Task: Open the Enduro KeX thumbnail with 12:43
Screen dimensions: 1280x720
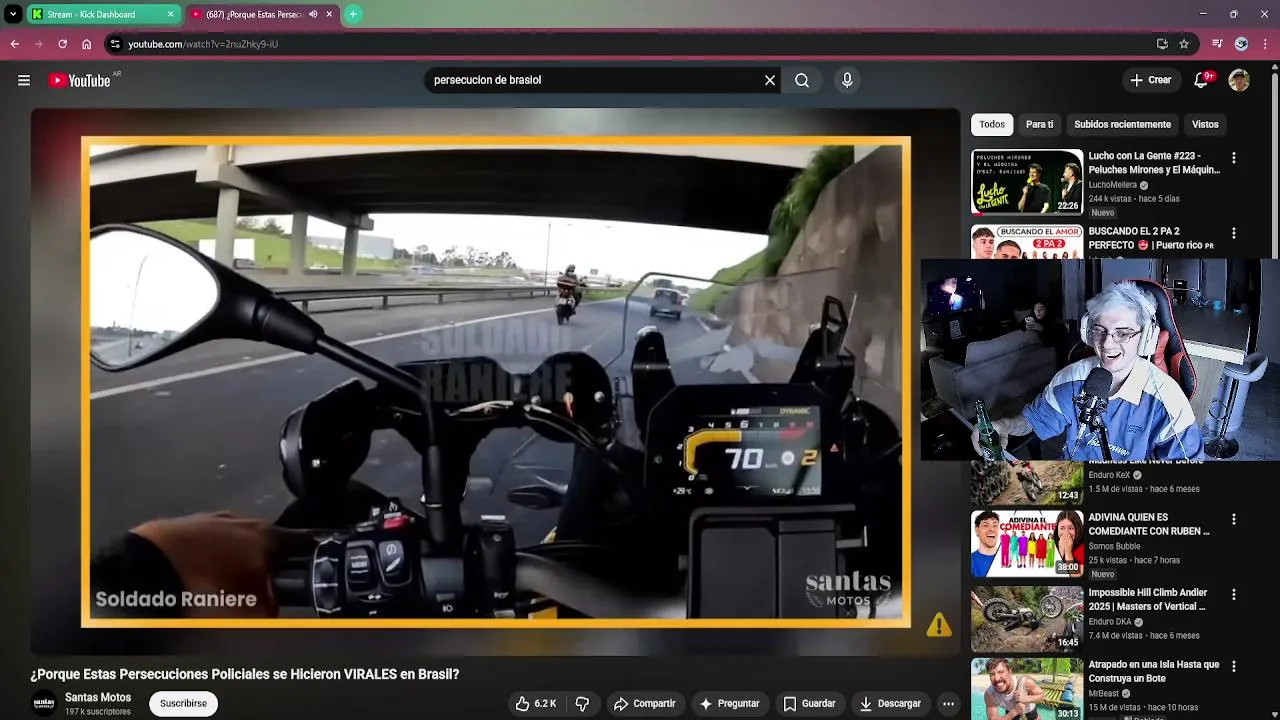Action: [x=1027, y=482]
